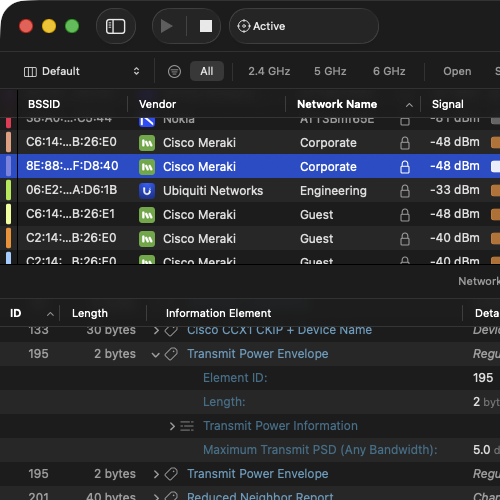Sort by the ID column header
The image size is (500, 500).
[16, 313]
